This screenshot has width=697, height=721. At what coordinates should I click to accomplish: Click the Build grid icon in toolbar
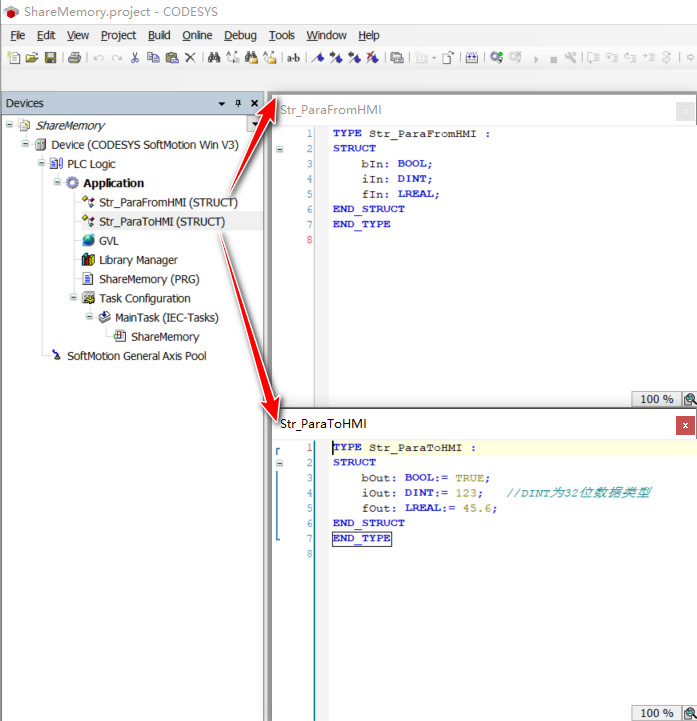(x=472, y=57)
